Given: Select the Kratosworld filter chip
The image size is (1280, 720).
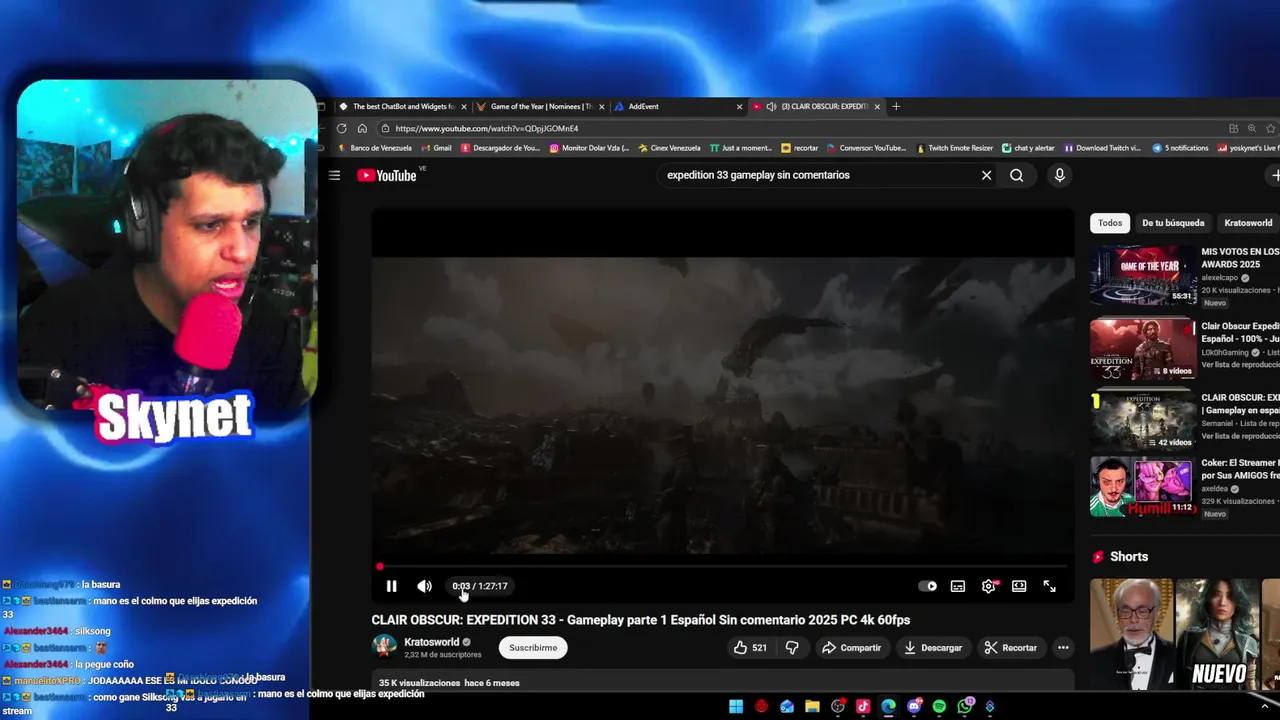Looking at the screenshot, I should click(1248, 223).
